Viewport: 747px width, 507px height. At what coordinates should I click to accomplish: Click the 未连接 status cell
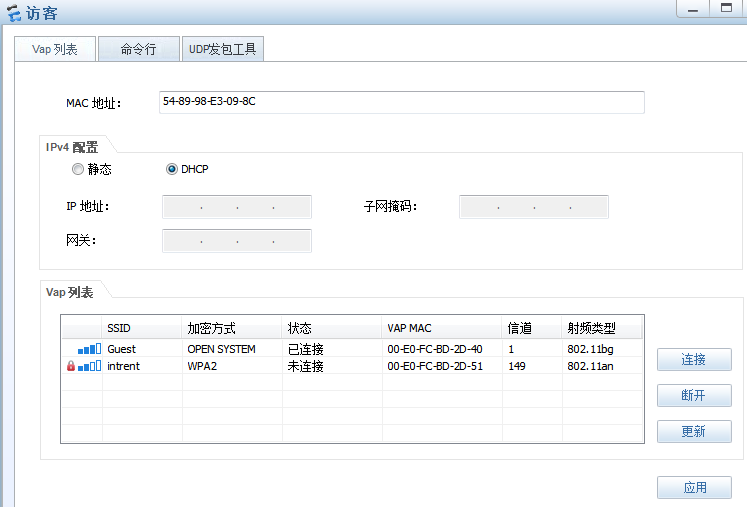tap(332, 366)
